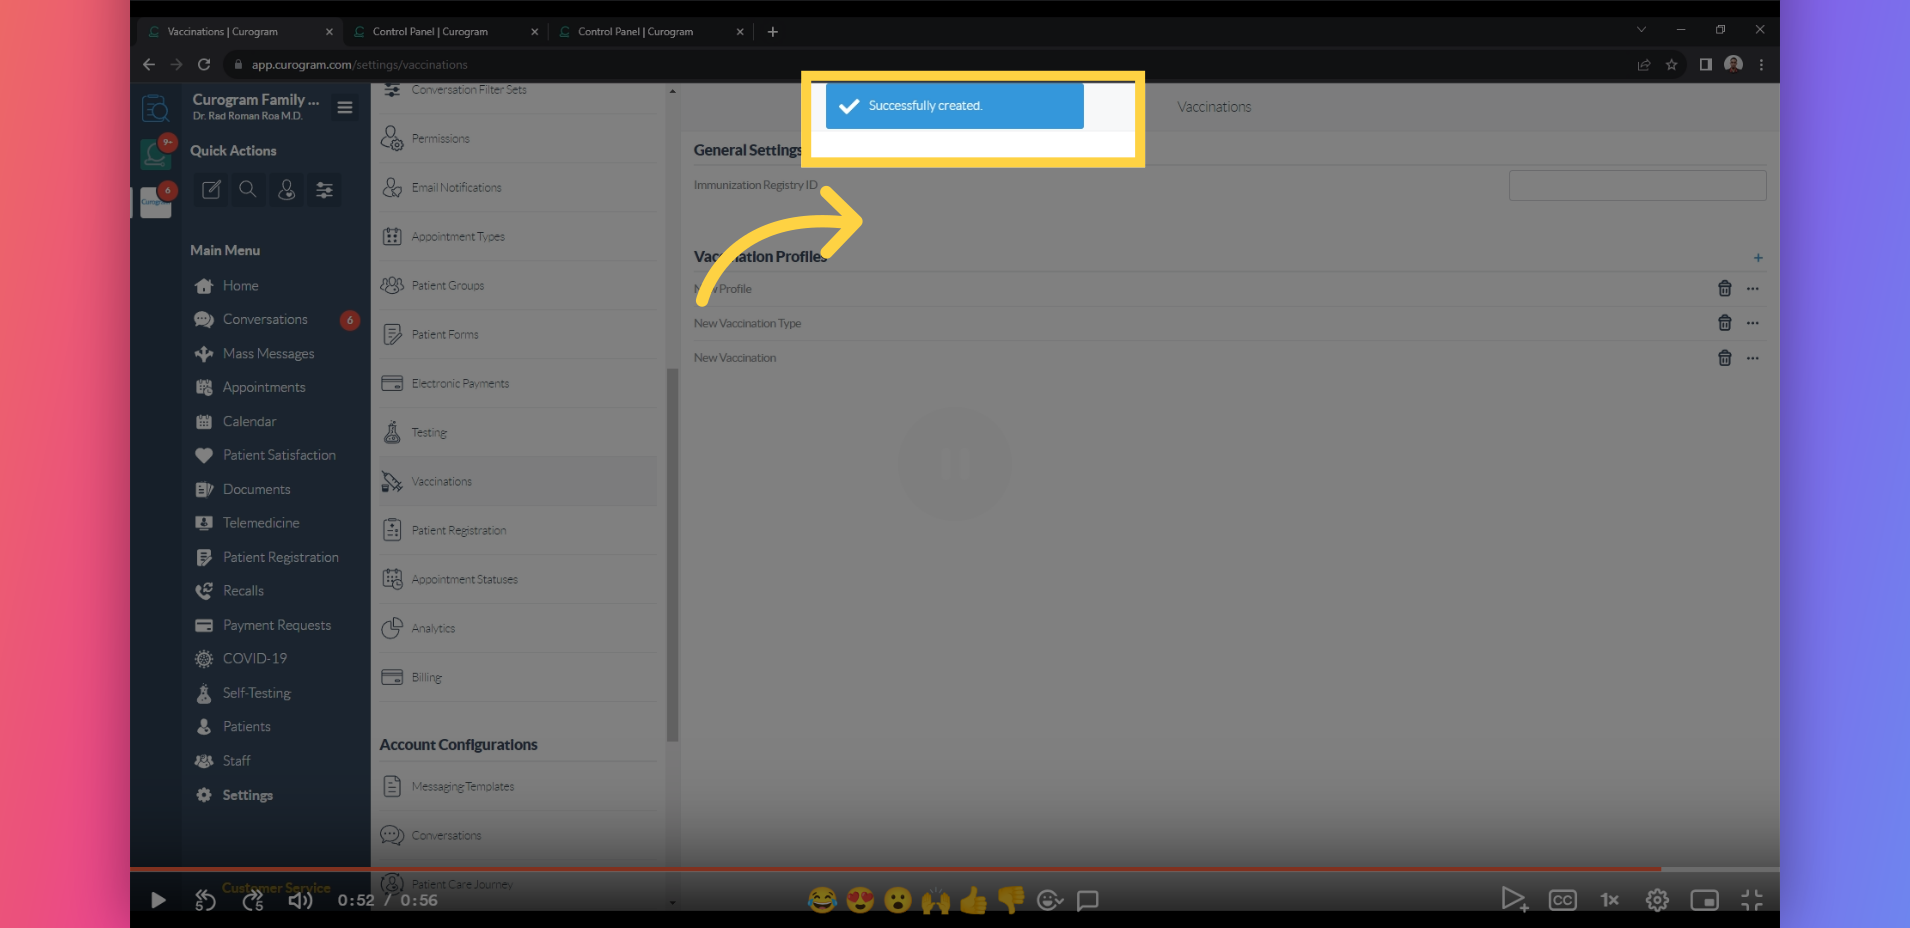Seek on the video progress bar
The image size is (1910, 928).
(954, 869)
